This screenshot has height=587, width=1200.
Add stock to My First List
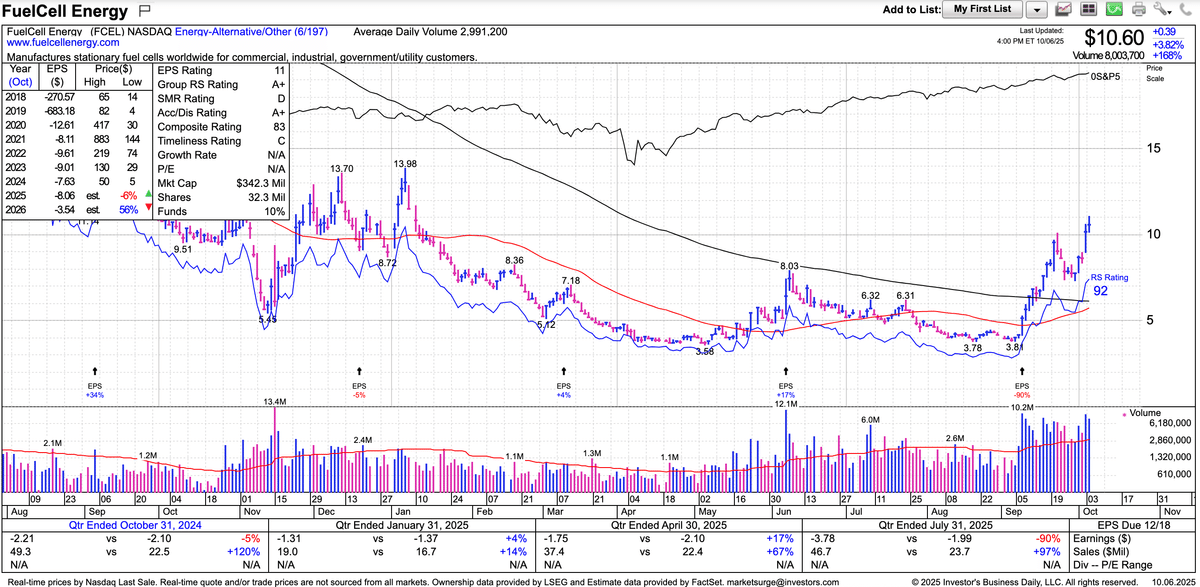982,10
